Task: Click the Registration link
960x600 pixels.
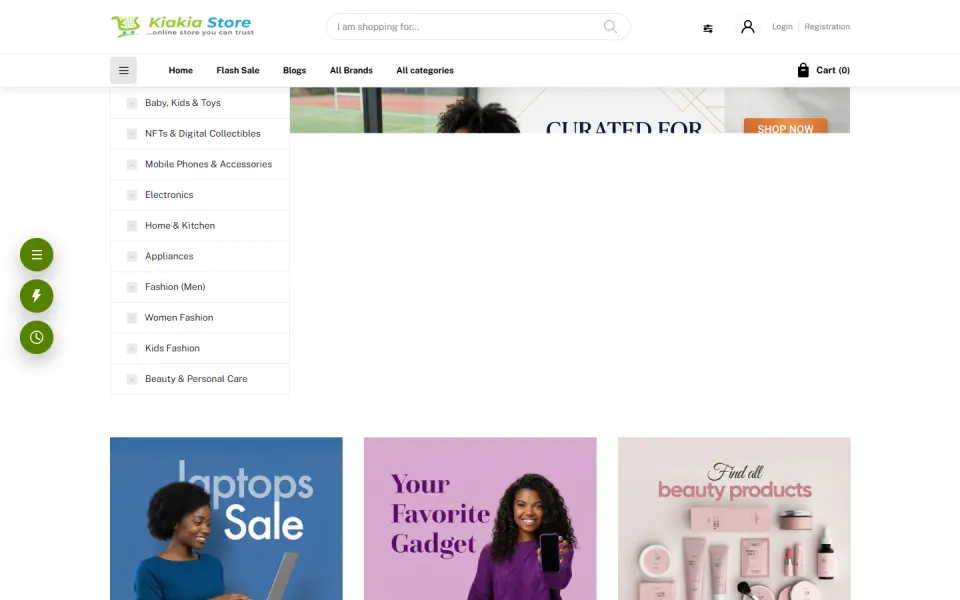Action: point(827,26)
